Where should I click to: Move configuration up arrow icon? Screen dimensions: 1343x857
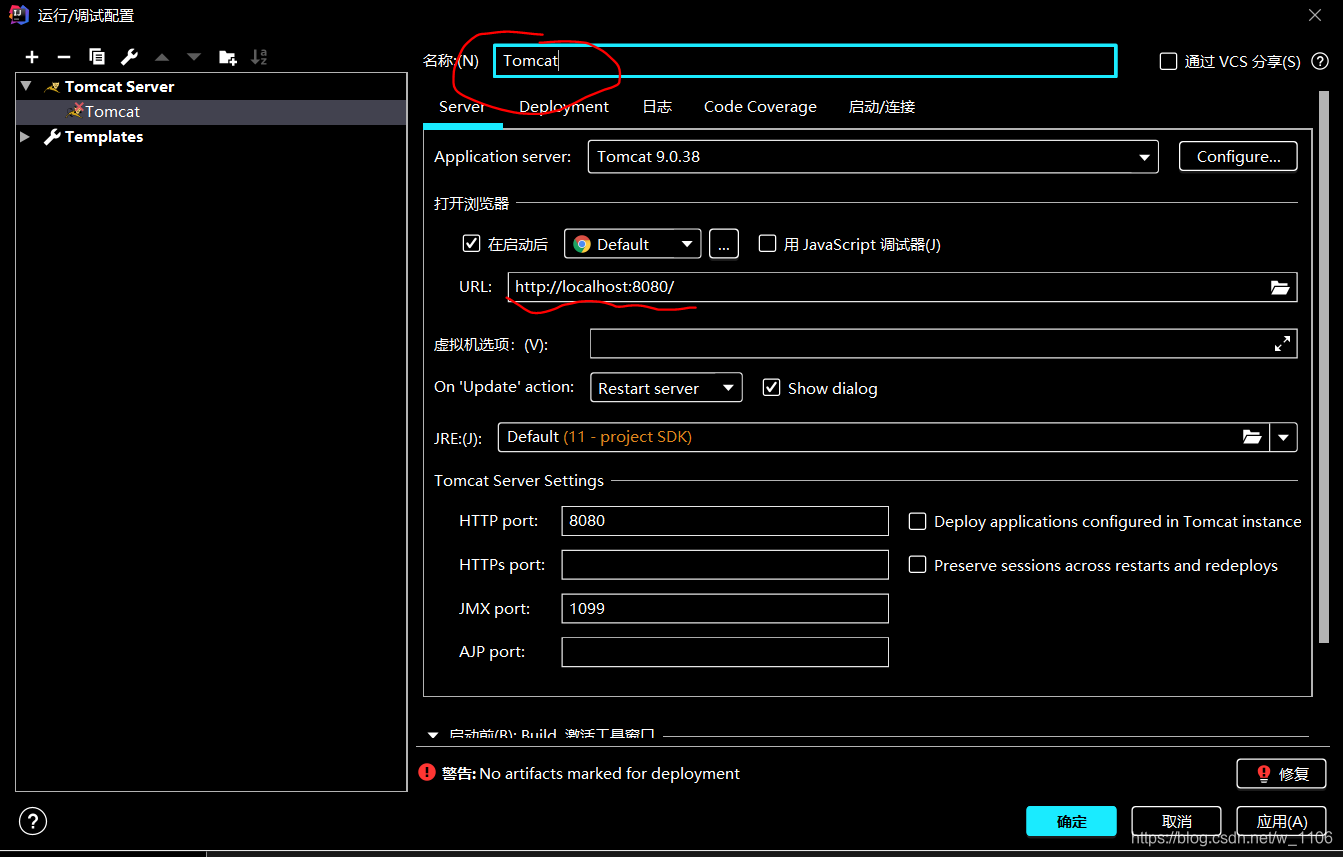pos(162,57)
